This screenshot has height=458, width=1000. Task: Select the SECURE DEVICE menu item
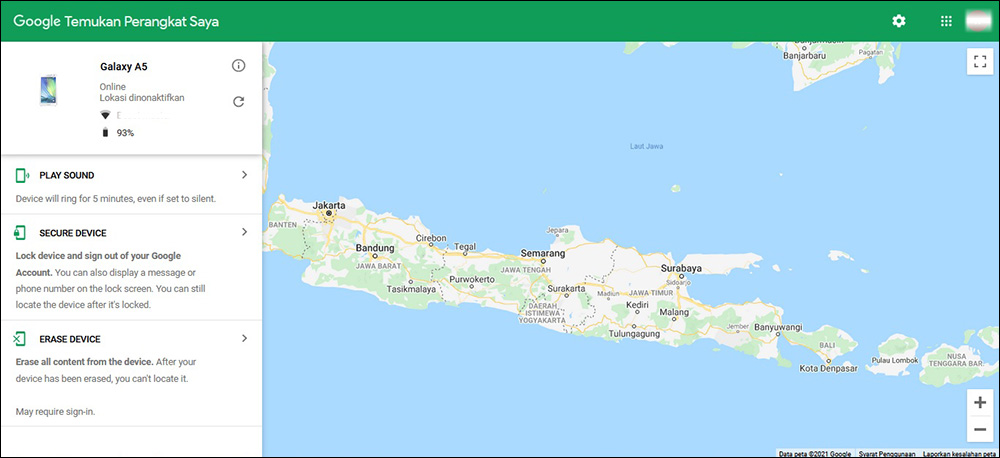[73, 233]
